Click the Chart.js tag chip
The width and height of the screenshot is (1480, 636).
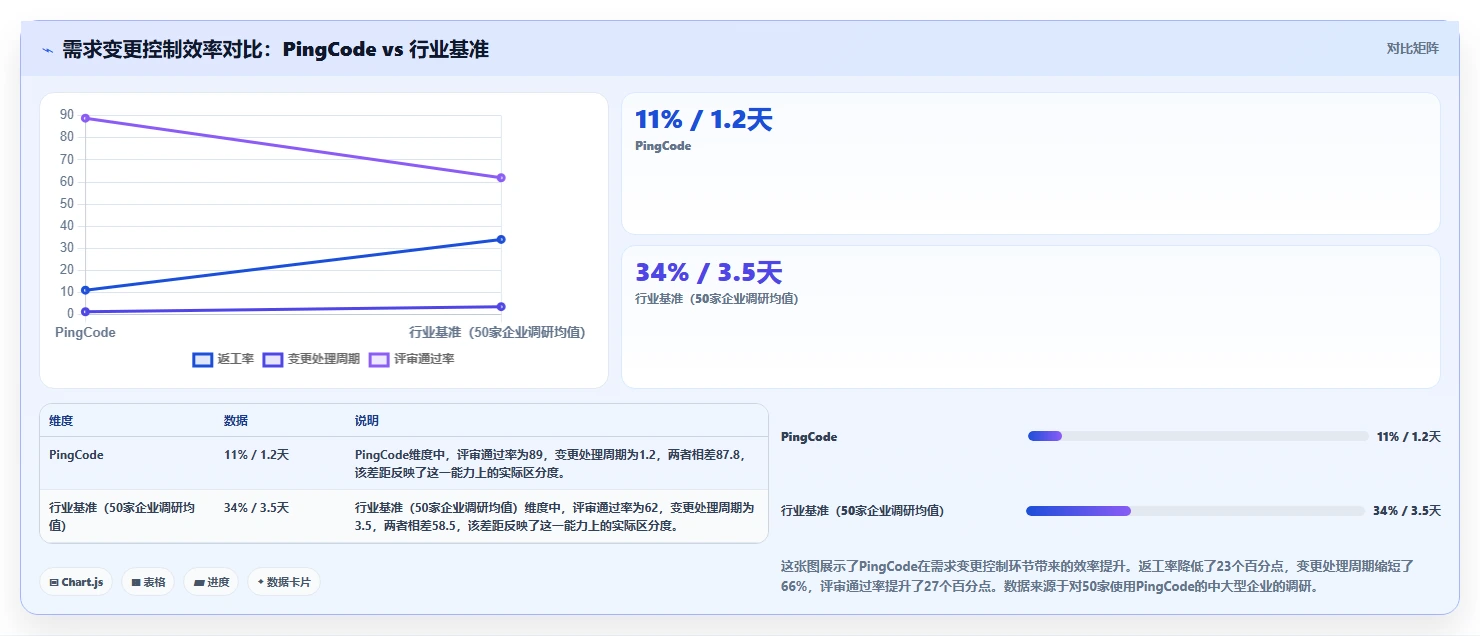76,582
